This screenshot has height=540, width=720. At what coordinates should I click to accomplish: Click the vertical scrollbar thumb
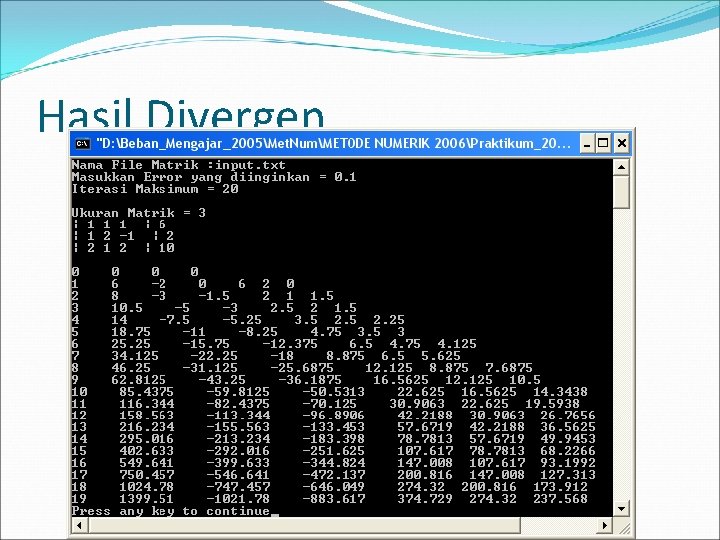pyautogui.click(x=621, y=192)
